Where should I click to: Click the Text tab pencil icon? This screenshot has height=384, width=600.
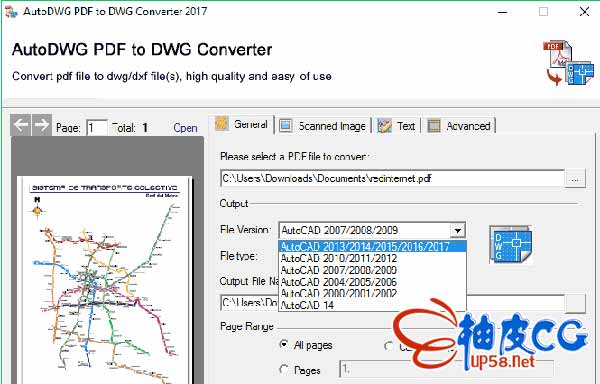384,125
